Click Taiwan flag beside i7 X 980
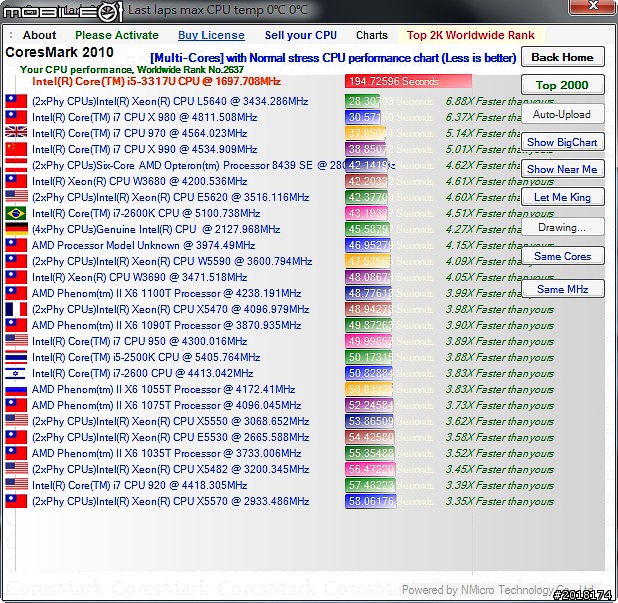Viewport: 618px width, 603px height. (16, 117)
